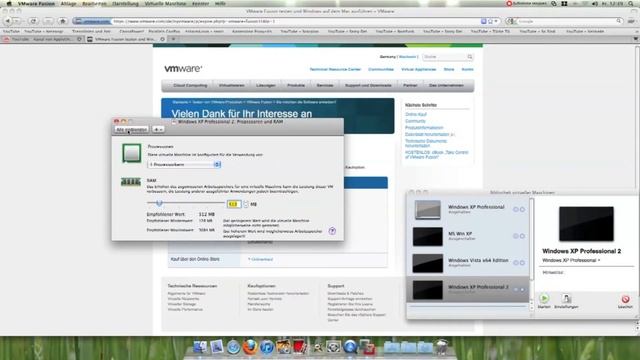Click the RAM MB input field
Screen dimensions: 640x360
pos(234,204)
